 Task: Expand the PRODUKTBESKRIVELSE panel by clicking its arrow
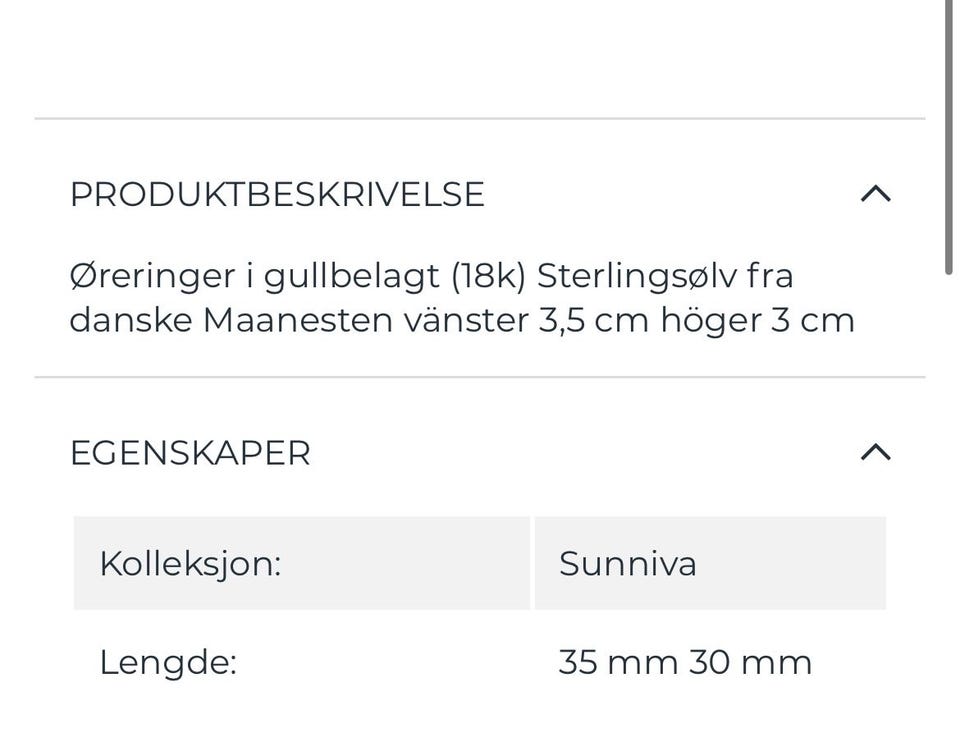pyautogui.click(x=877, y=194)
